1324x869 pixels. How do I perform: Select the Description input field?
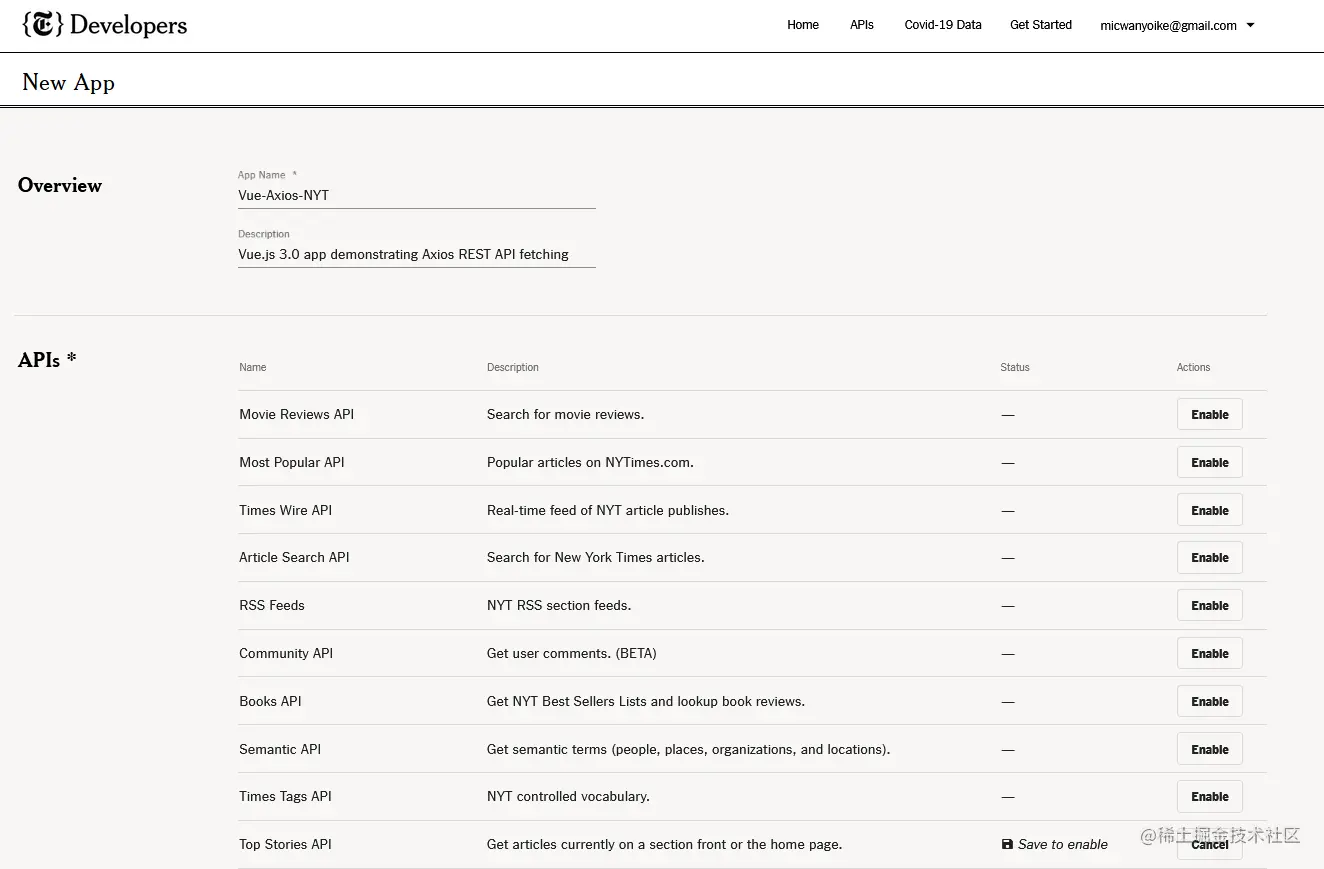pos(417,254)
